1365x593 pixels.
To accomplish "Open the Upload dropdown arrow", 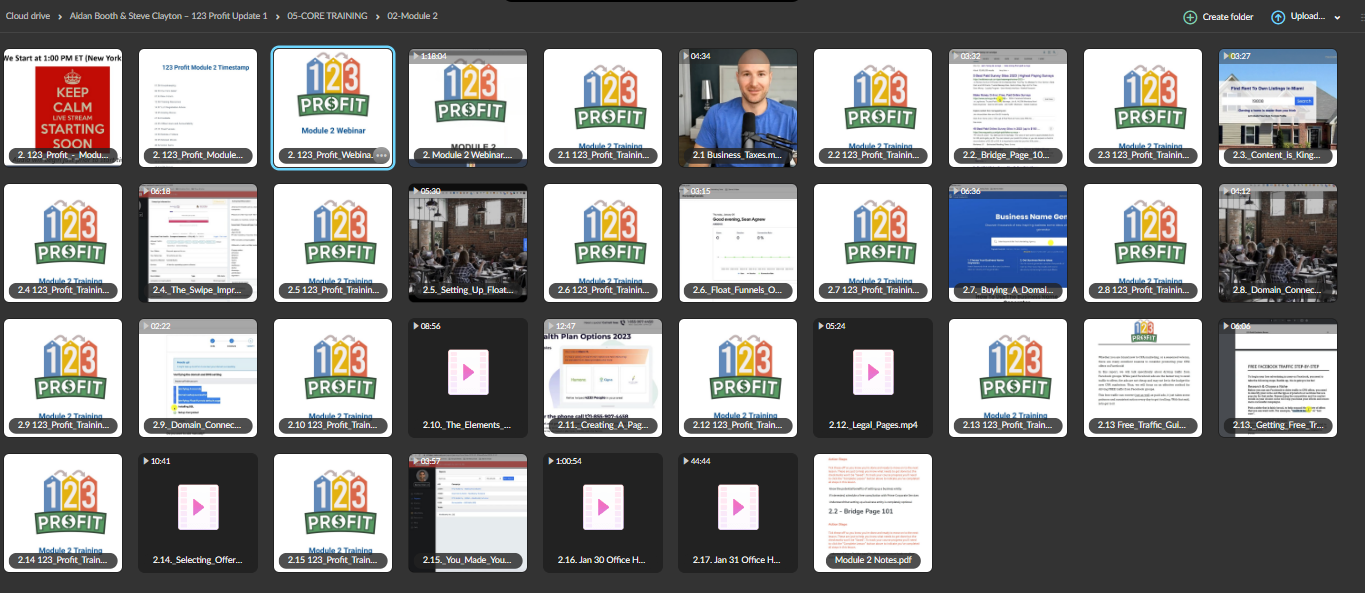I will [1337, 17].
